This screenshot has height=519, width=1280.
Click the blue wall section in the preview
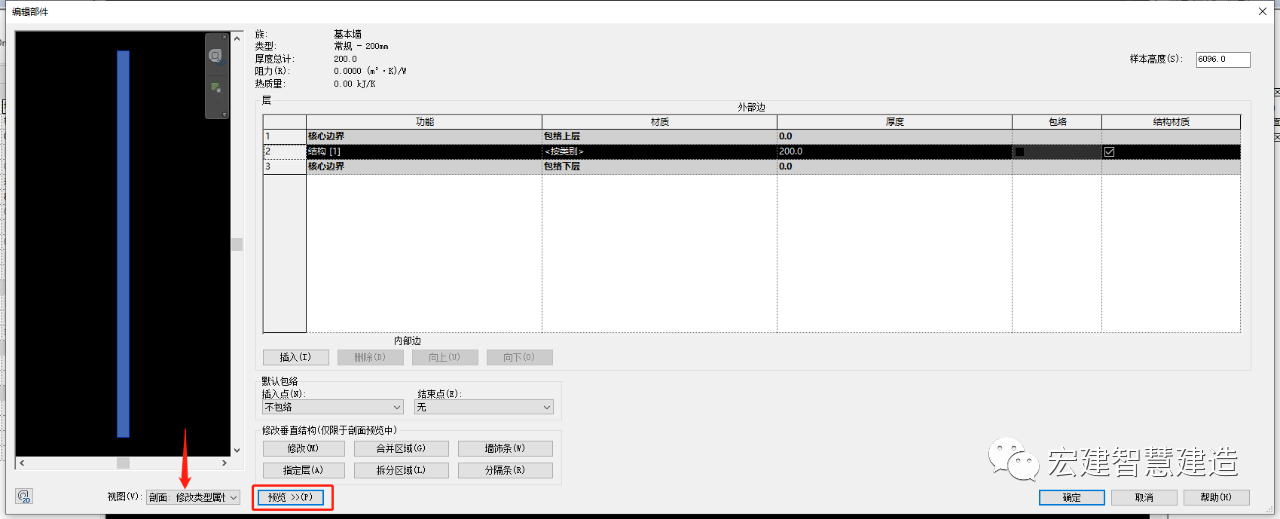(123, 244)
